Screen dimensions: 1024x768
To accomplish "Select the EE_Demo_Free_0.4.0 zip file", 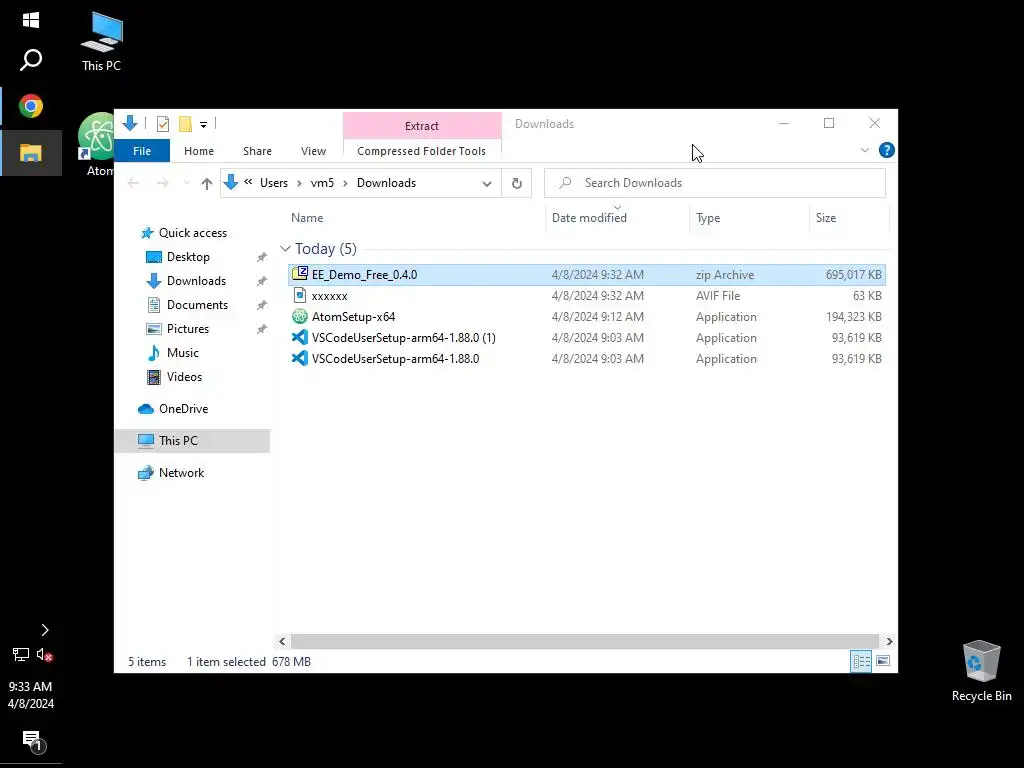I will coord(586,275).
